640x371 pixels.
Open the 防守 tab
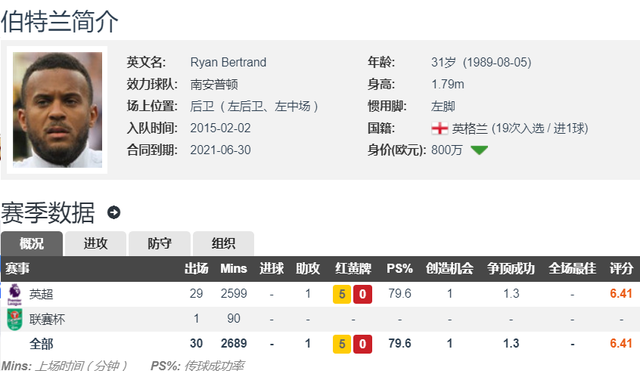coord(160,244)
